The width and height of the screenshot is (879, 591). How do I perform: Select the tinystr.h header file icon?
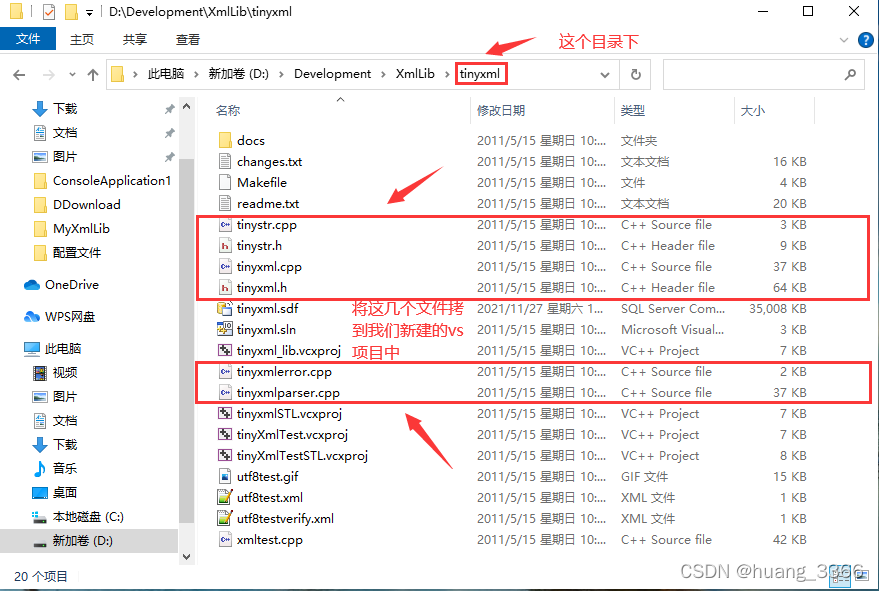coord(225,246)
